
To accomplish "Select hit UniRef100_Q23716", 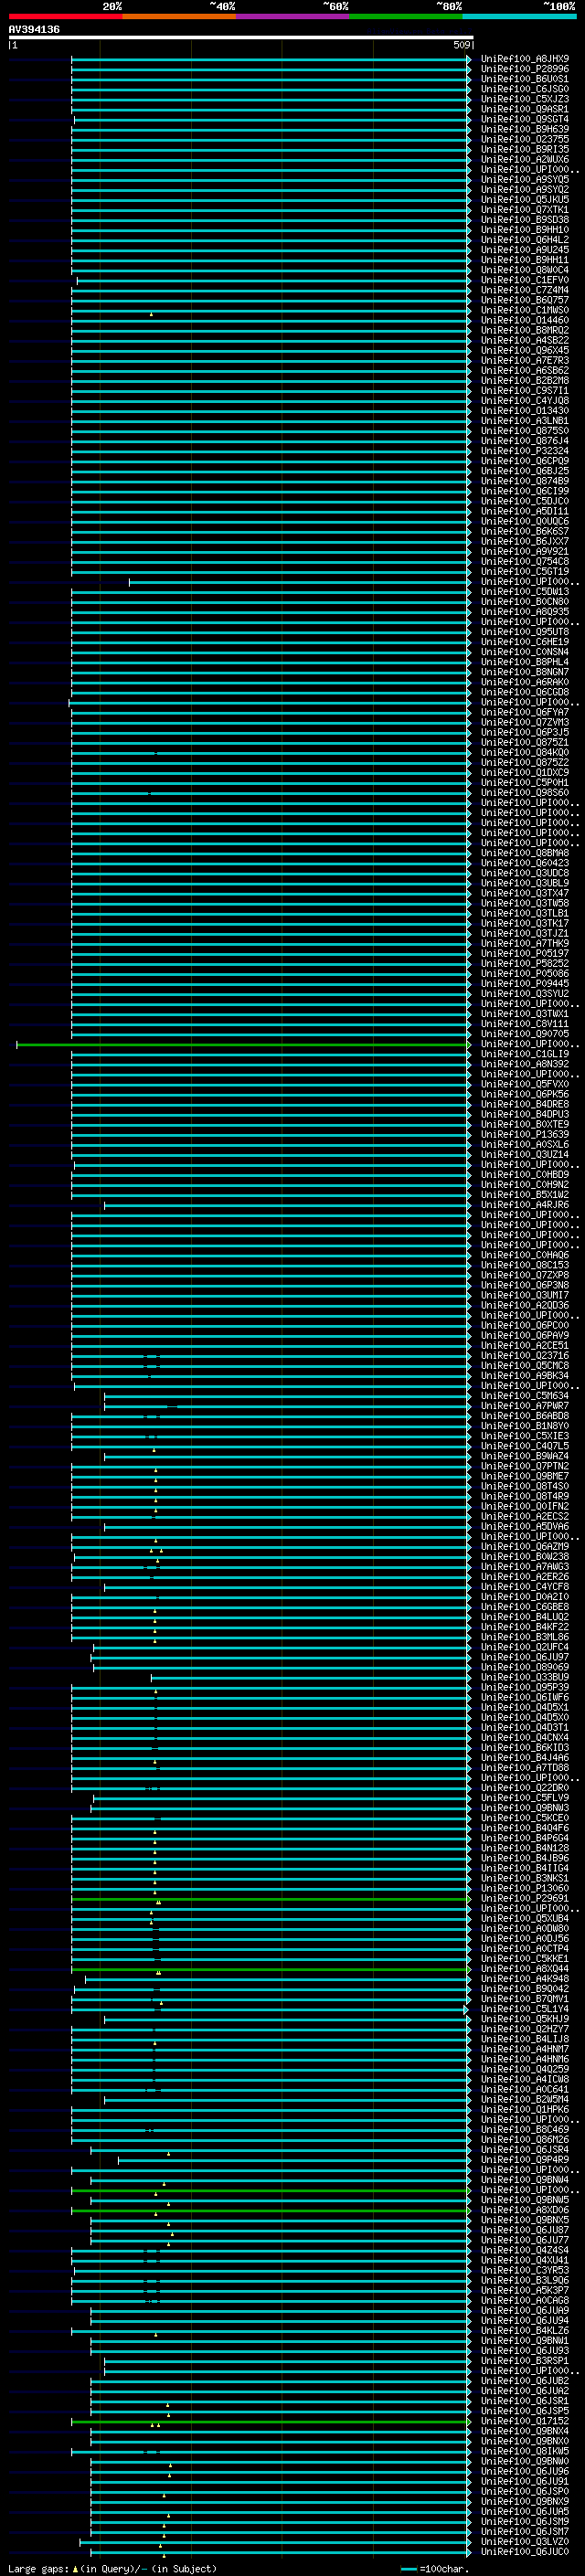I will point(524,1355).
